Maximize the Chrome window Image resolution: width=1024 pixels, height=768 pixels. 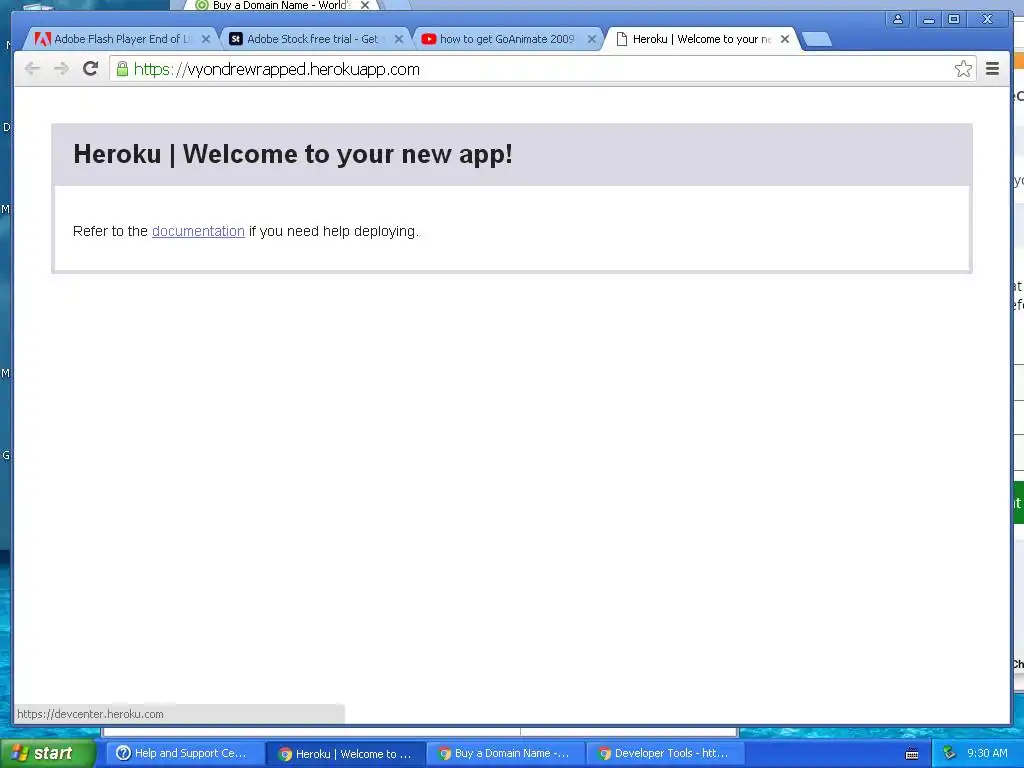[x=954, y=19]
